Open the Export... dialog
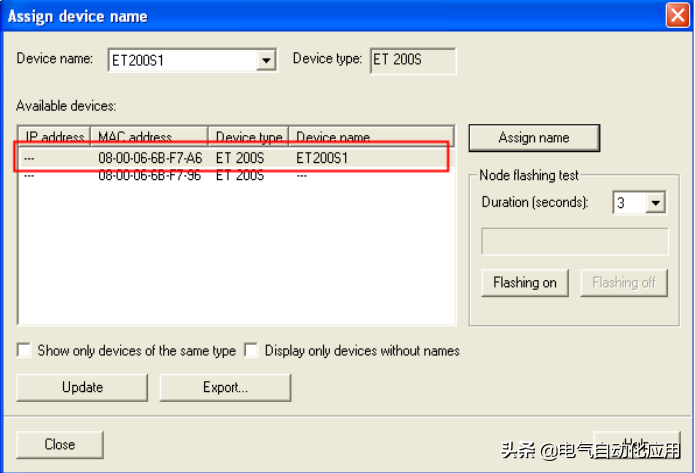Screen dimensions: 695x473 (225, 387)
